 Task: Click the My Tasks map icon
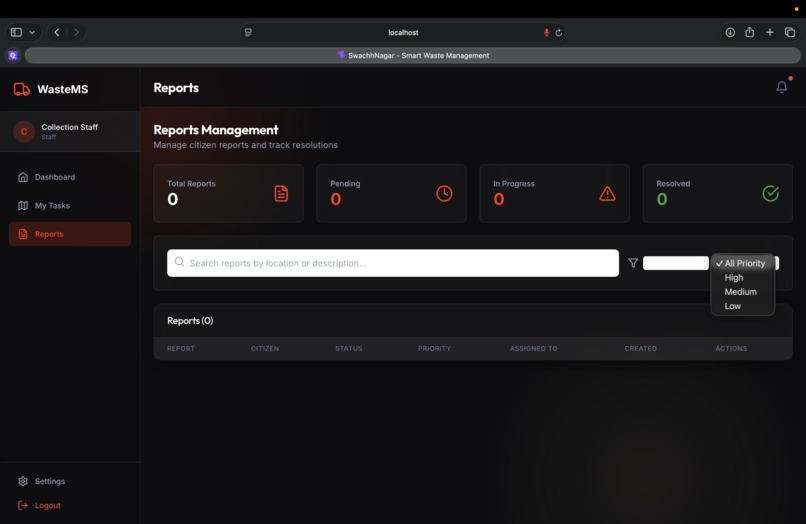pyautogui.click(x=23, y=206)
